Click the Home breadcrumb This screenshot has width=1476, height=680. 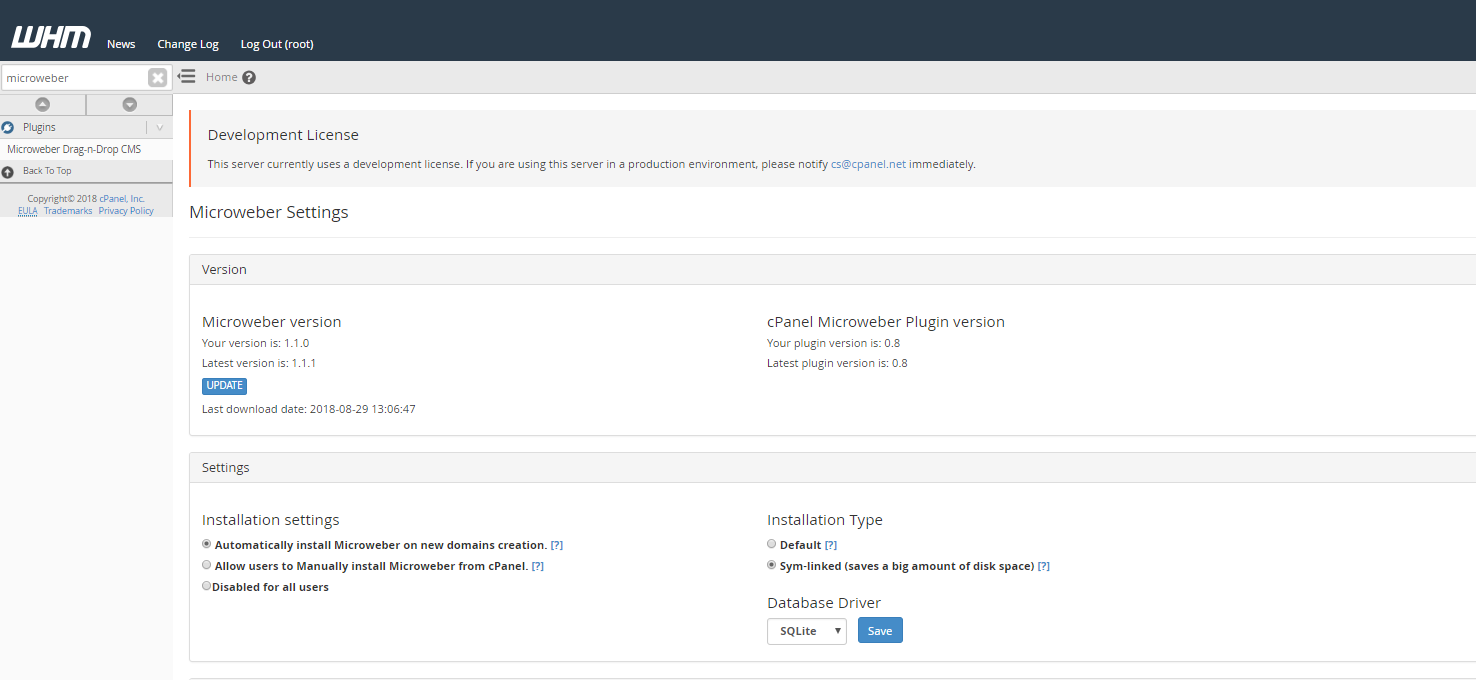point(222,77)
